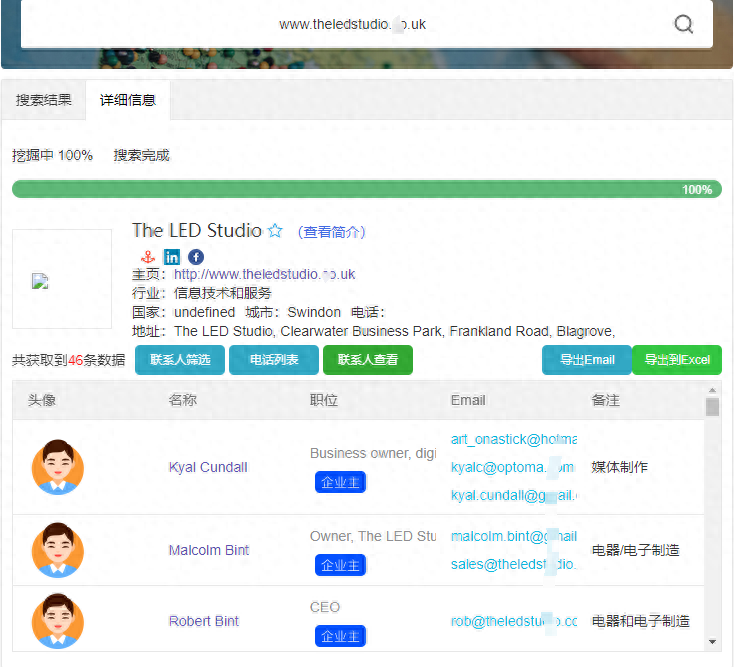Click the 职位 column header
This screenshot has width=734, height=667.
click(324, 400)
